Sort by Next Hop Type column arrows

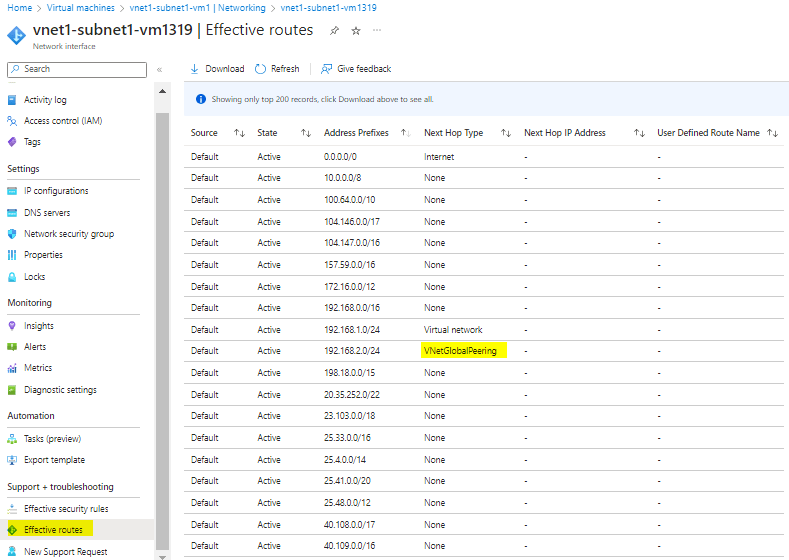[x=505, y=133]
